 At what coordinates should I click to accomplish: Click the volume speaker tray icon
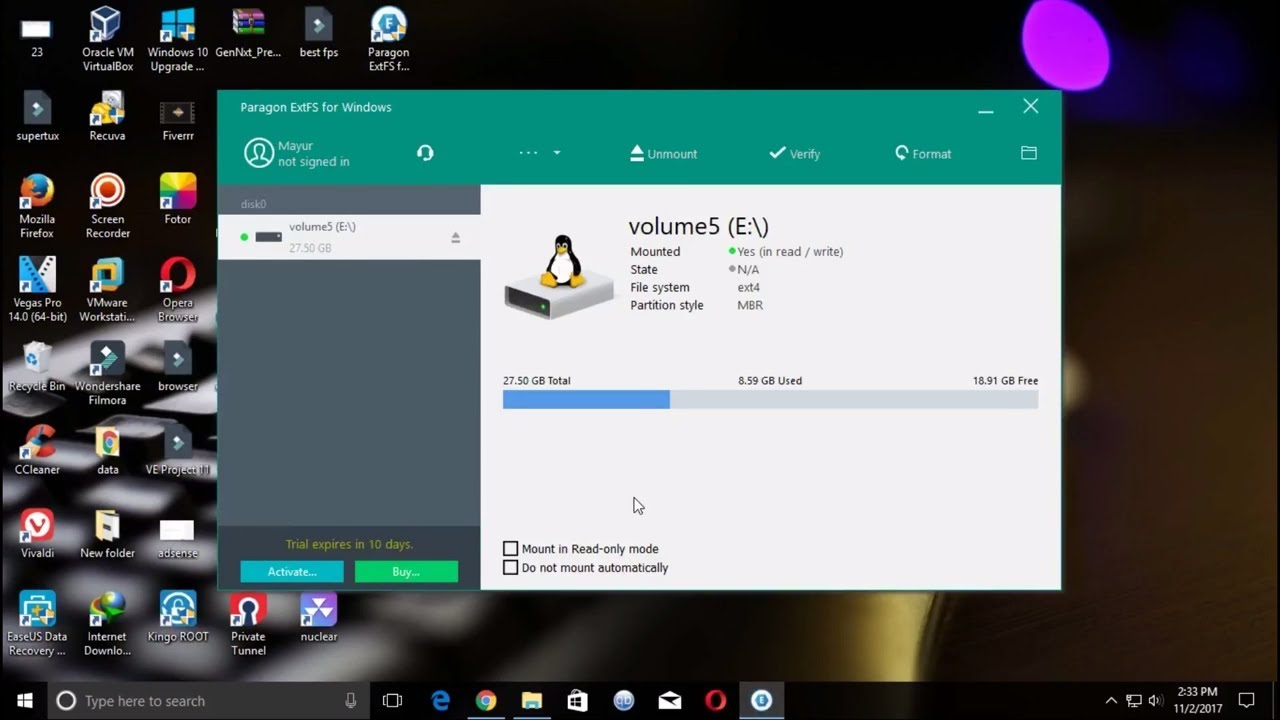(1155, 701)
